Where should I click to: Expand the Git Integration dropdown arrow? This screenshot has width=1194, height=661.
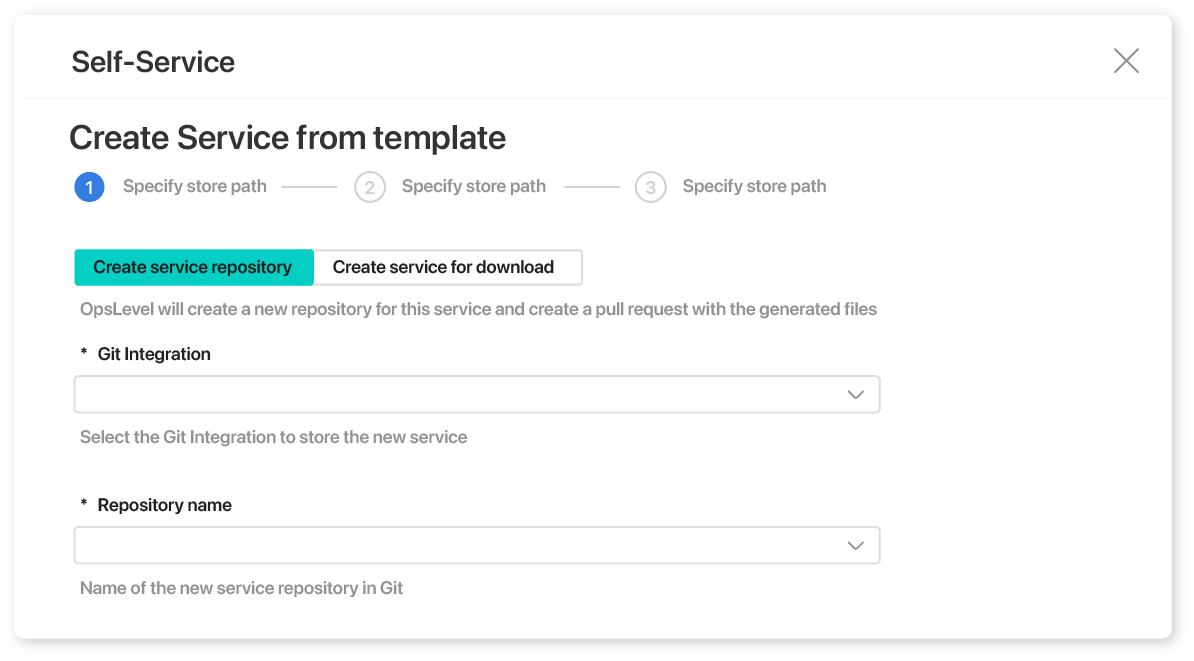[x=855, y=395]
